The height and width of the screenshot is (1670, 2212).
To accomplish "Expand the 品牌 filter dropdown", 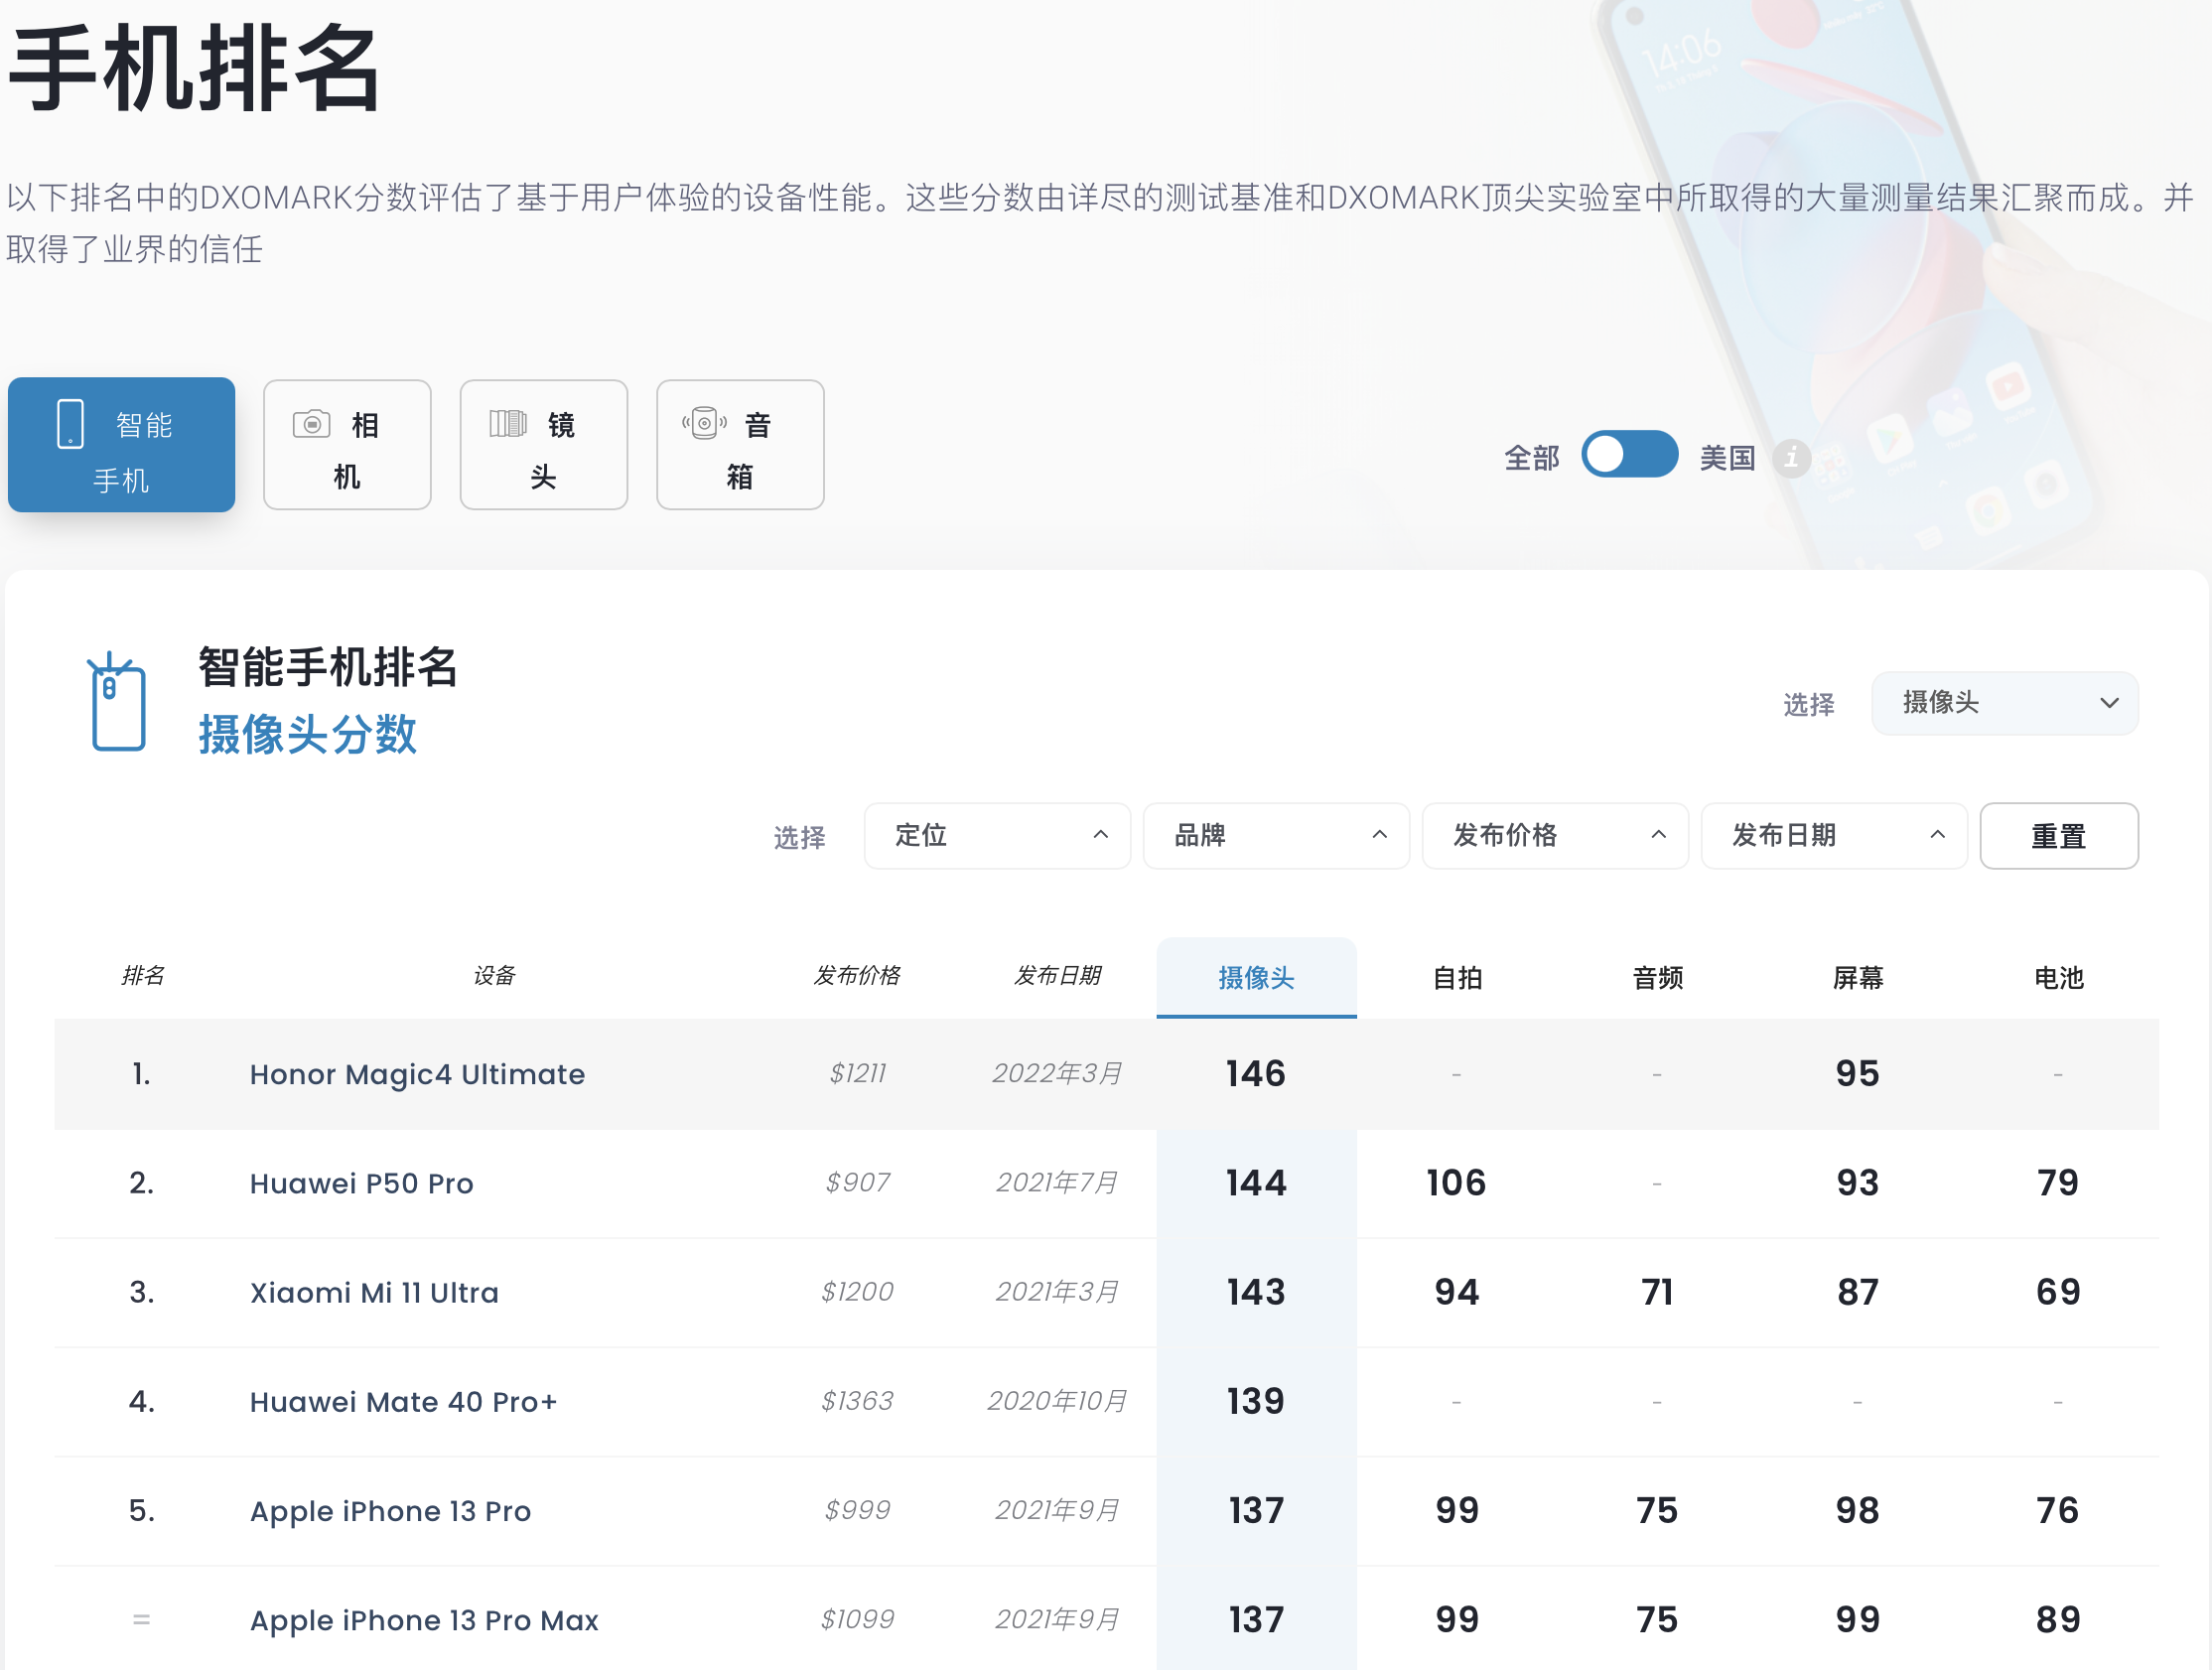I will (x=1275, y=835).
